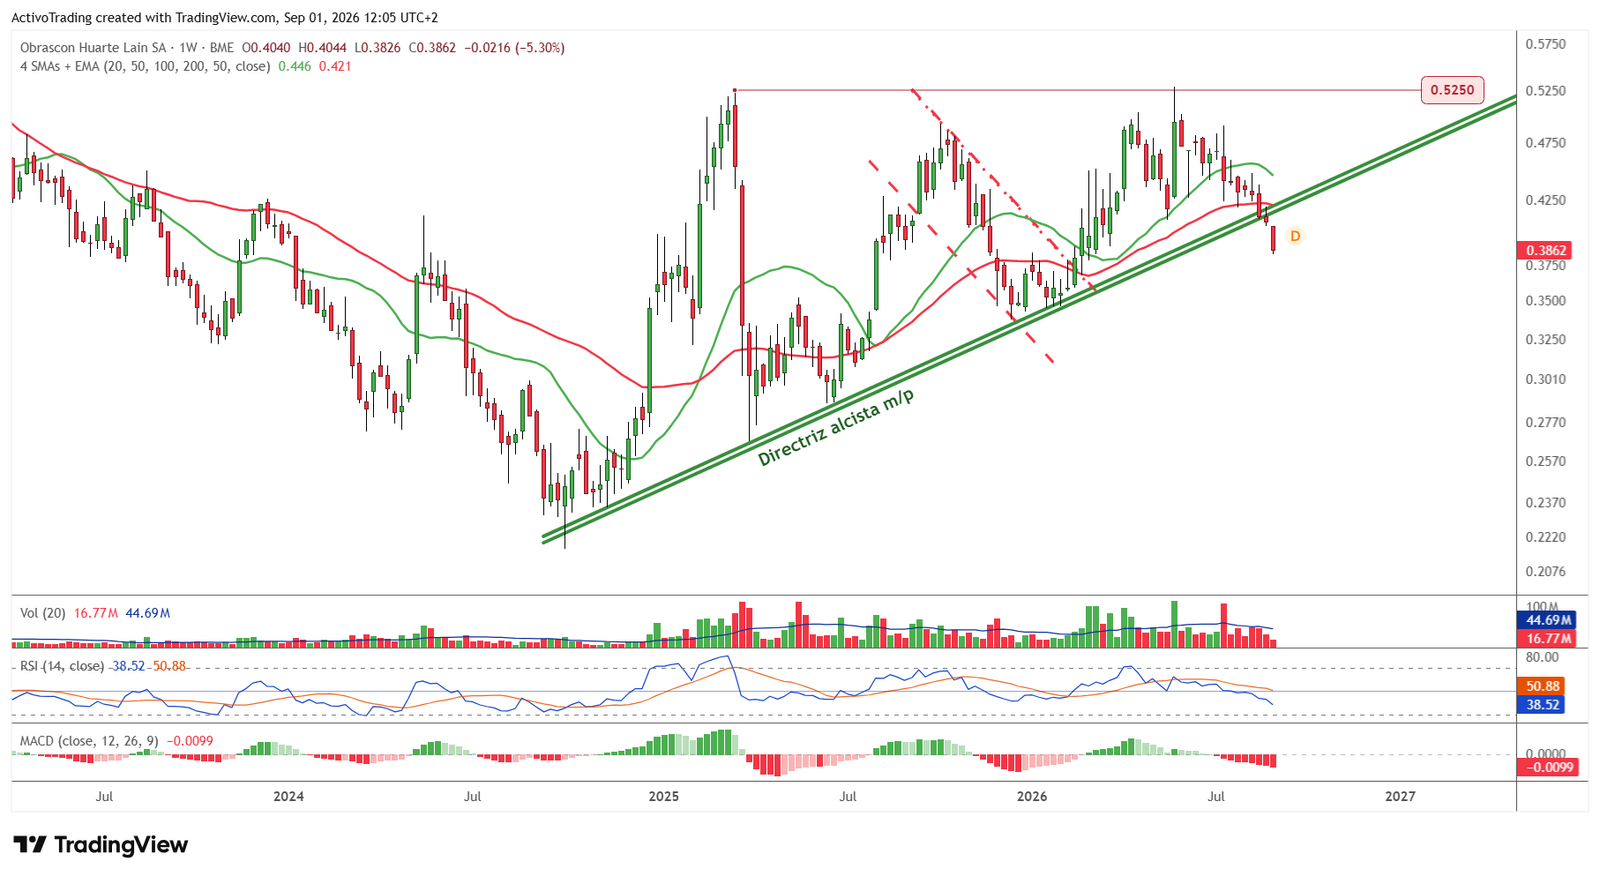
Task: Click the orange D dividend marker
Action: tap(1295, 236)
